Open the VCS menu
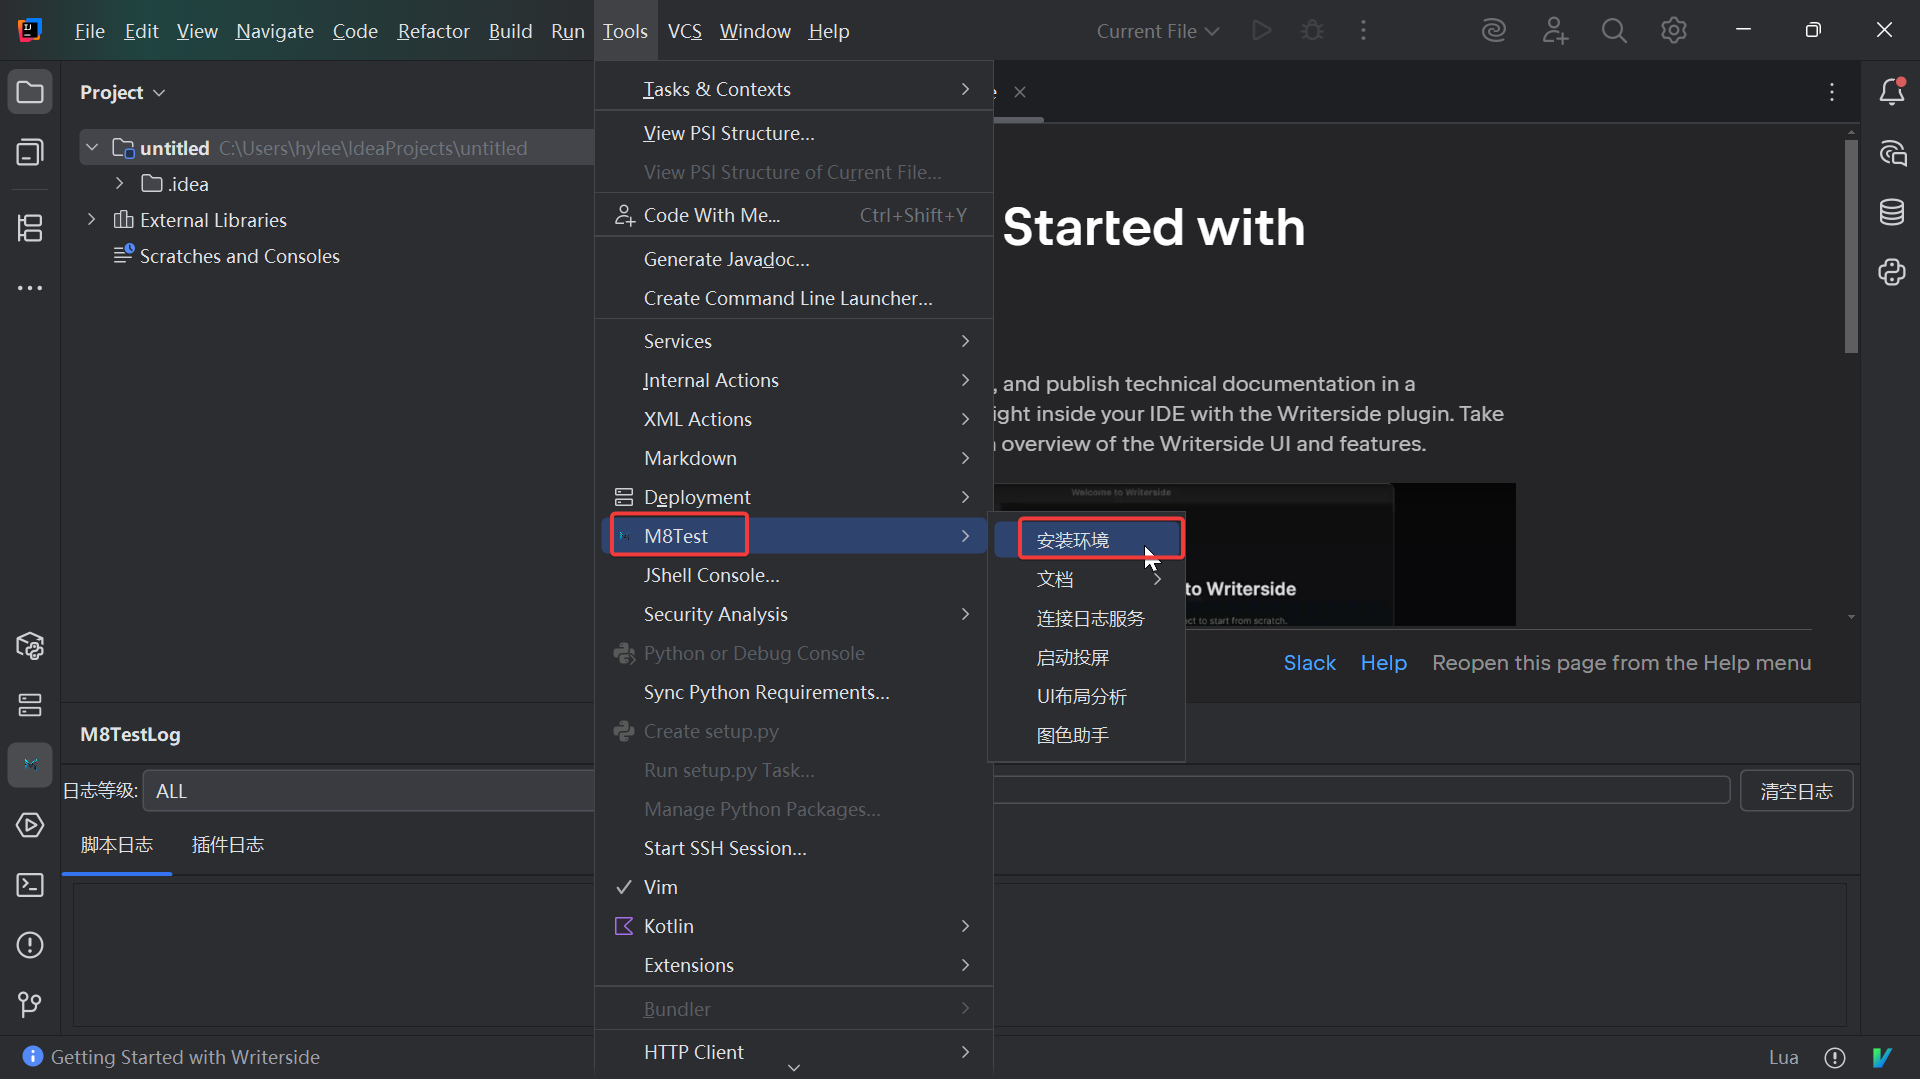1920x1079 pixels. click(684, 31)
